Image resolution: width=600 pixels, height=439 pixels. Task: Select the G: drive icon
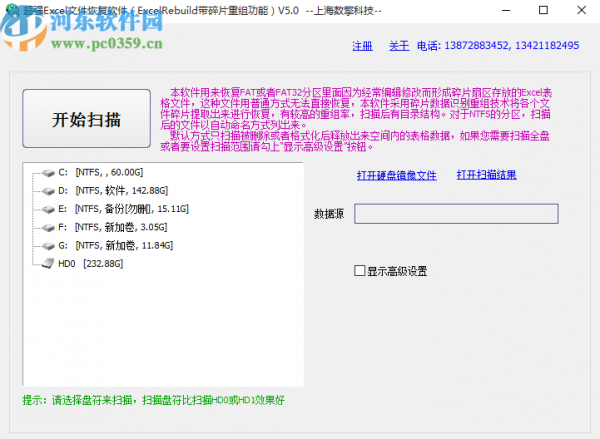[49, 246]
